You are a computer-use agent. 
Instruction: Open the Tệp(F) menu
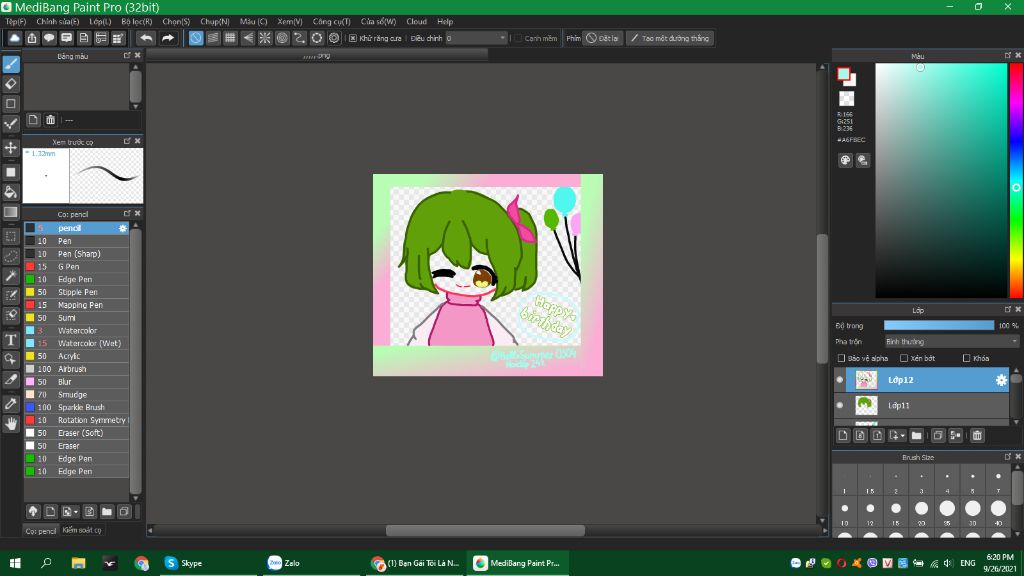click(x=16, y=22)
